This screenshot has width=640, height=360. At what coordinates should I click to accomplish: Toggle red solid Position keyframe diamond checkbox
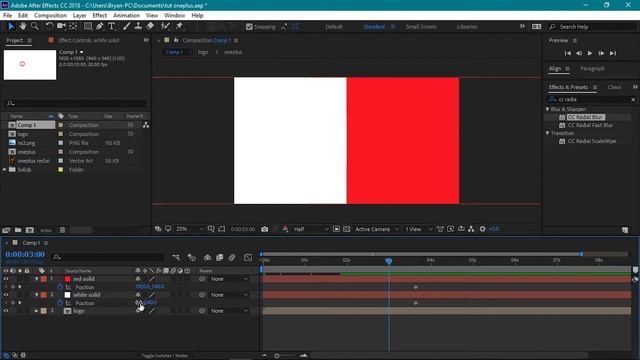pyautogui.click(x=13, y=287)
